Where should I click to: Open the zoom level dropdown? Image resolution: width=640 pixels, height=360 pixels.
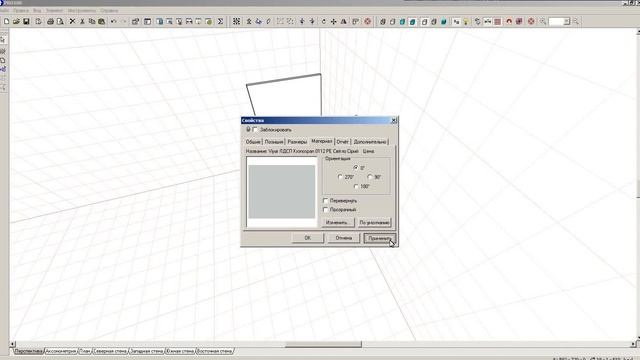pos(567,21)
